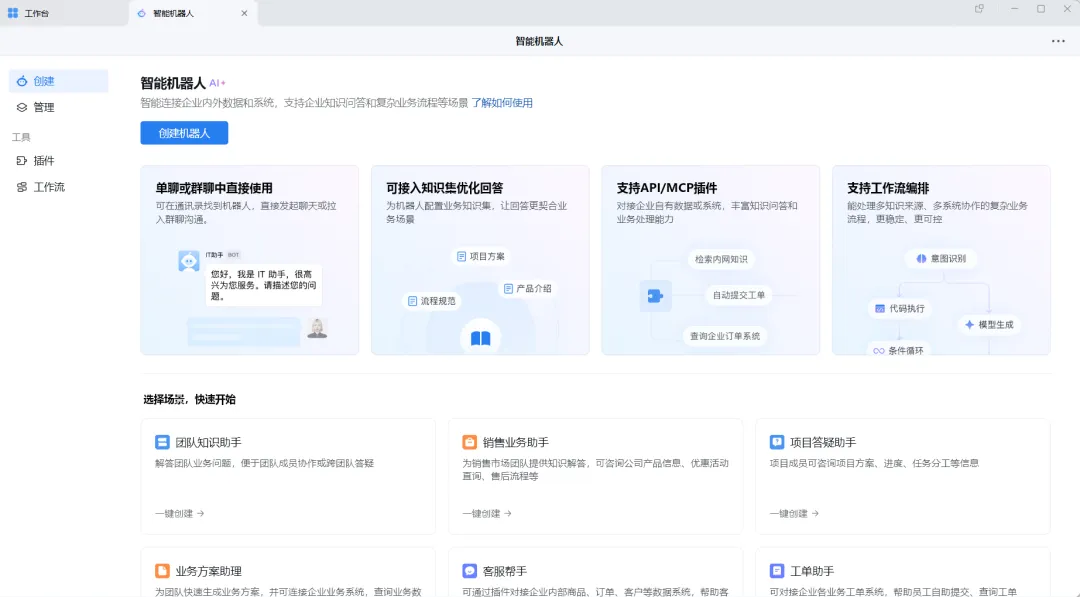1080x597 pixels.
Task: Click the knowledge book icon in second card
Action: pyautogui.click(x=480, y=337)
